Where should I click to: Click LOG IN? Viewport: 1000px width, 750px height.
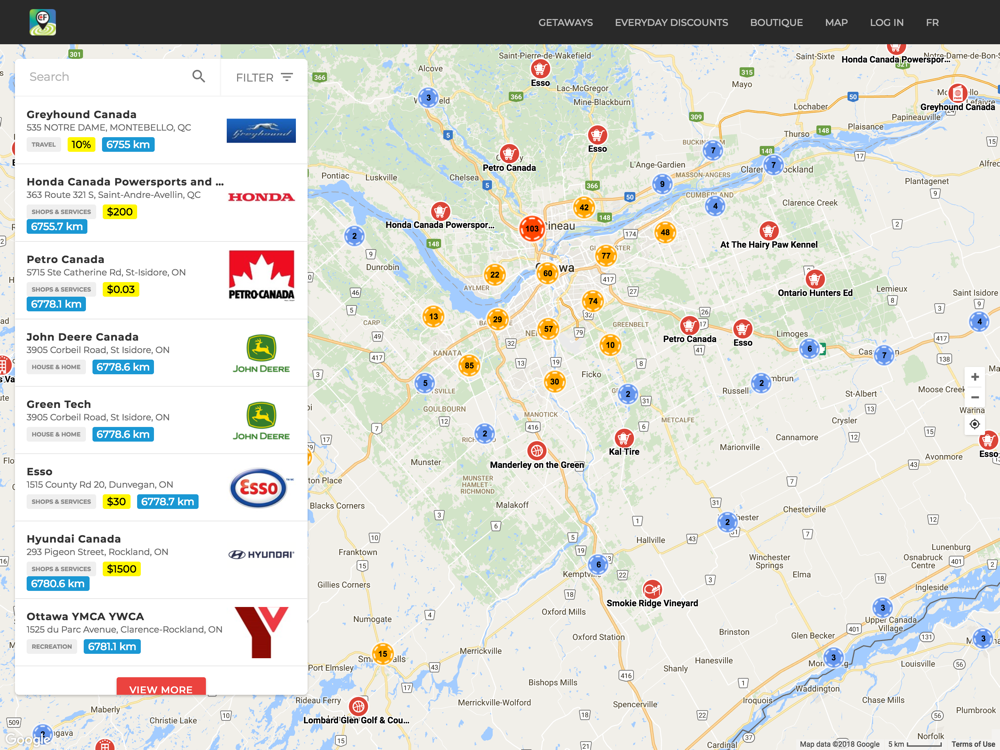click(886, 22)
